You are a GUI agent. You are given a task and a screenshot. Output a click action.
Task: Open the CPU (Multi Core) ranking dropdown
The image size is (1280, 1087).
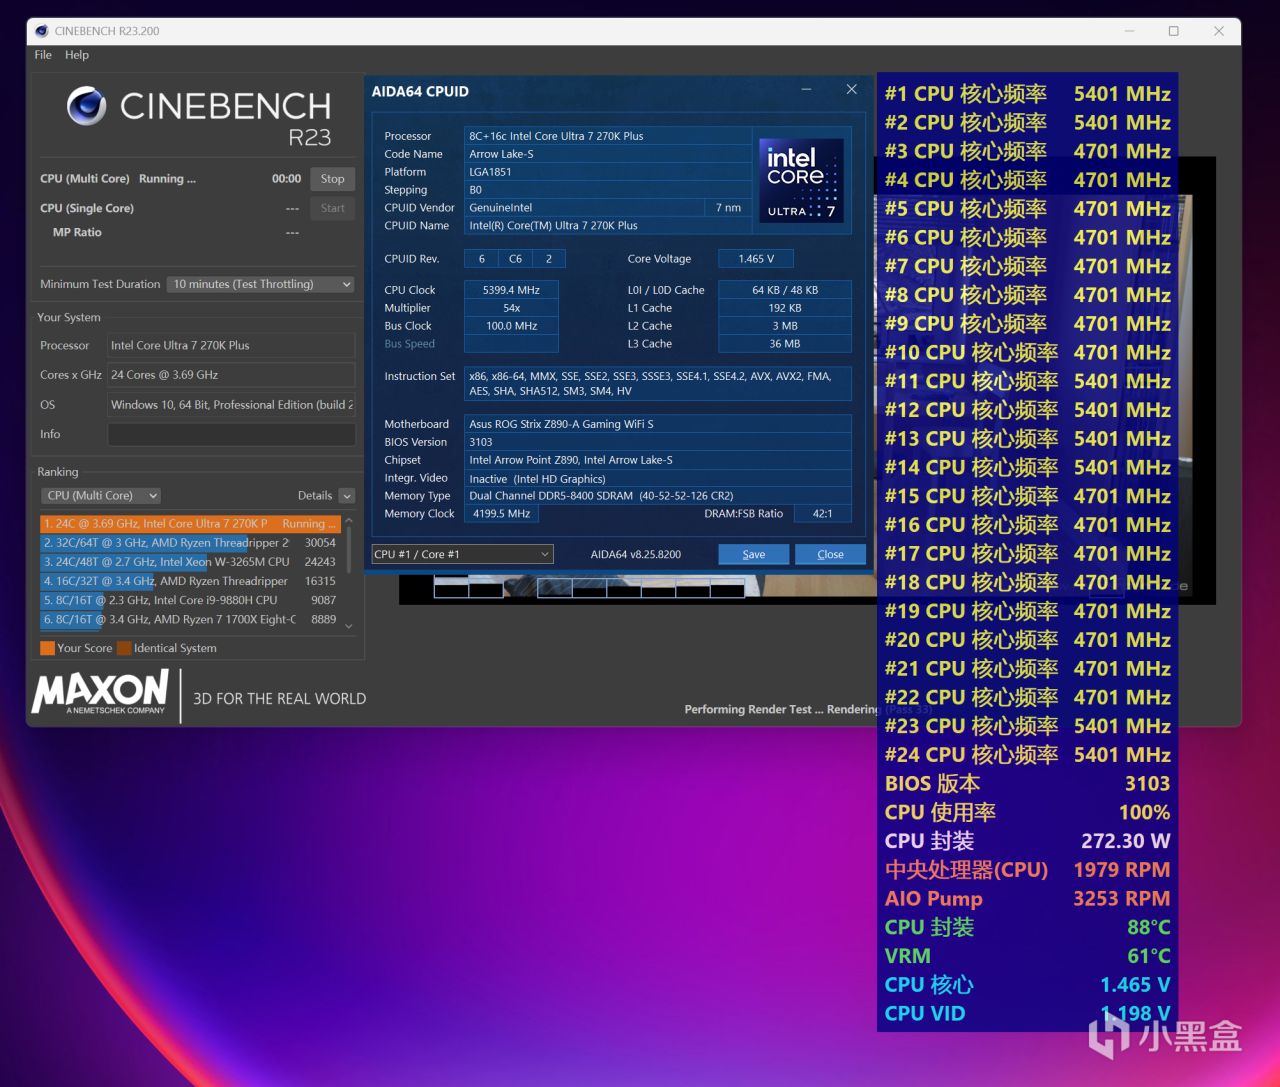tap(101, 496)
